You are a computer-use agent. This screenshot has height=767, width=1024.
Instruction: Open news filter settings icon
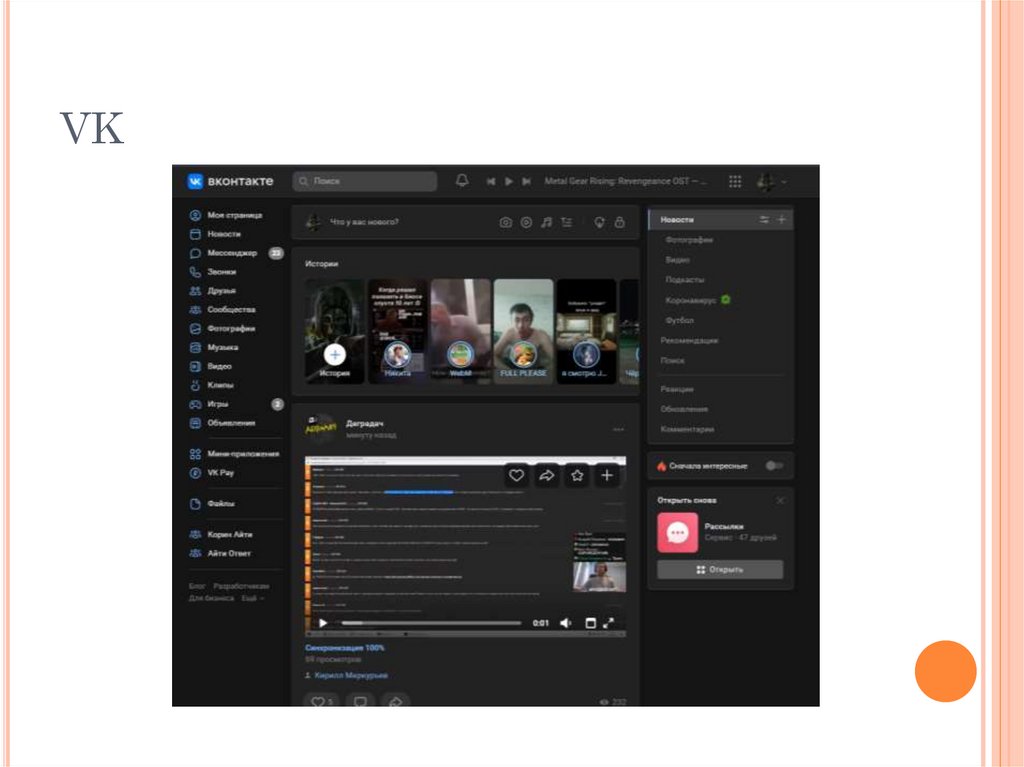point(763,220)
